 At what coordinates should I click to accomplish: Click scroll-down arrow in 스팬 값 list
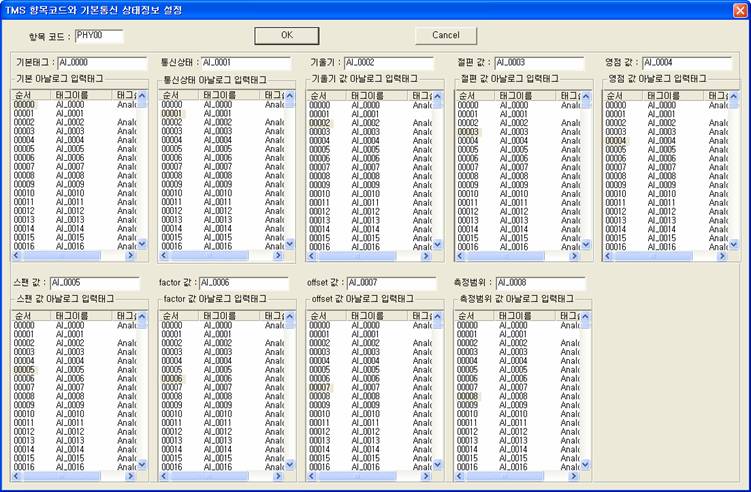click(x=142, y=465)
